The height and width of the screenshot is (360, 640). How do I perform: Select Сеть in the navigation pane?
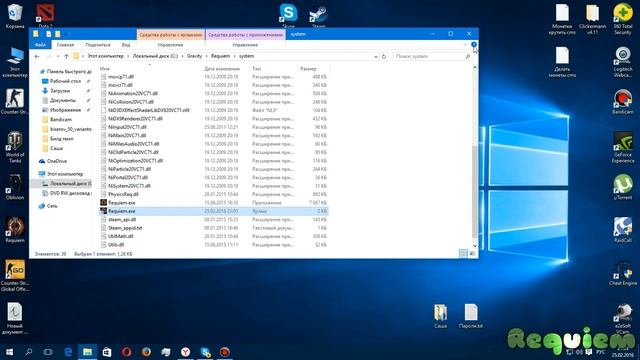[52, 206]
